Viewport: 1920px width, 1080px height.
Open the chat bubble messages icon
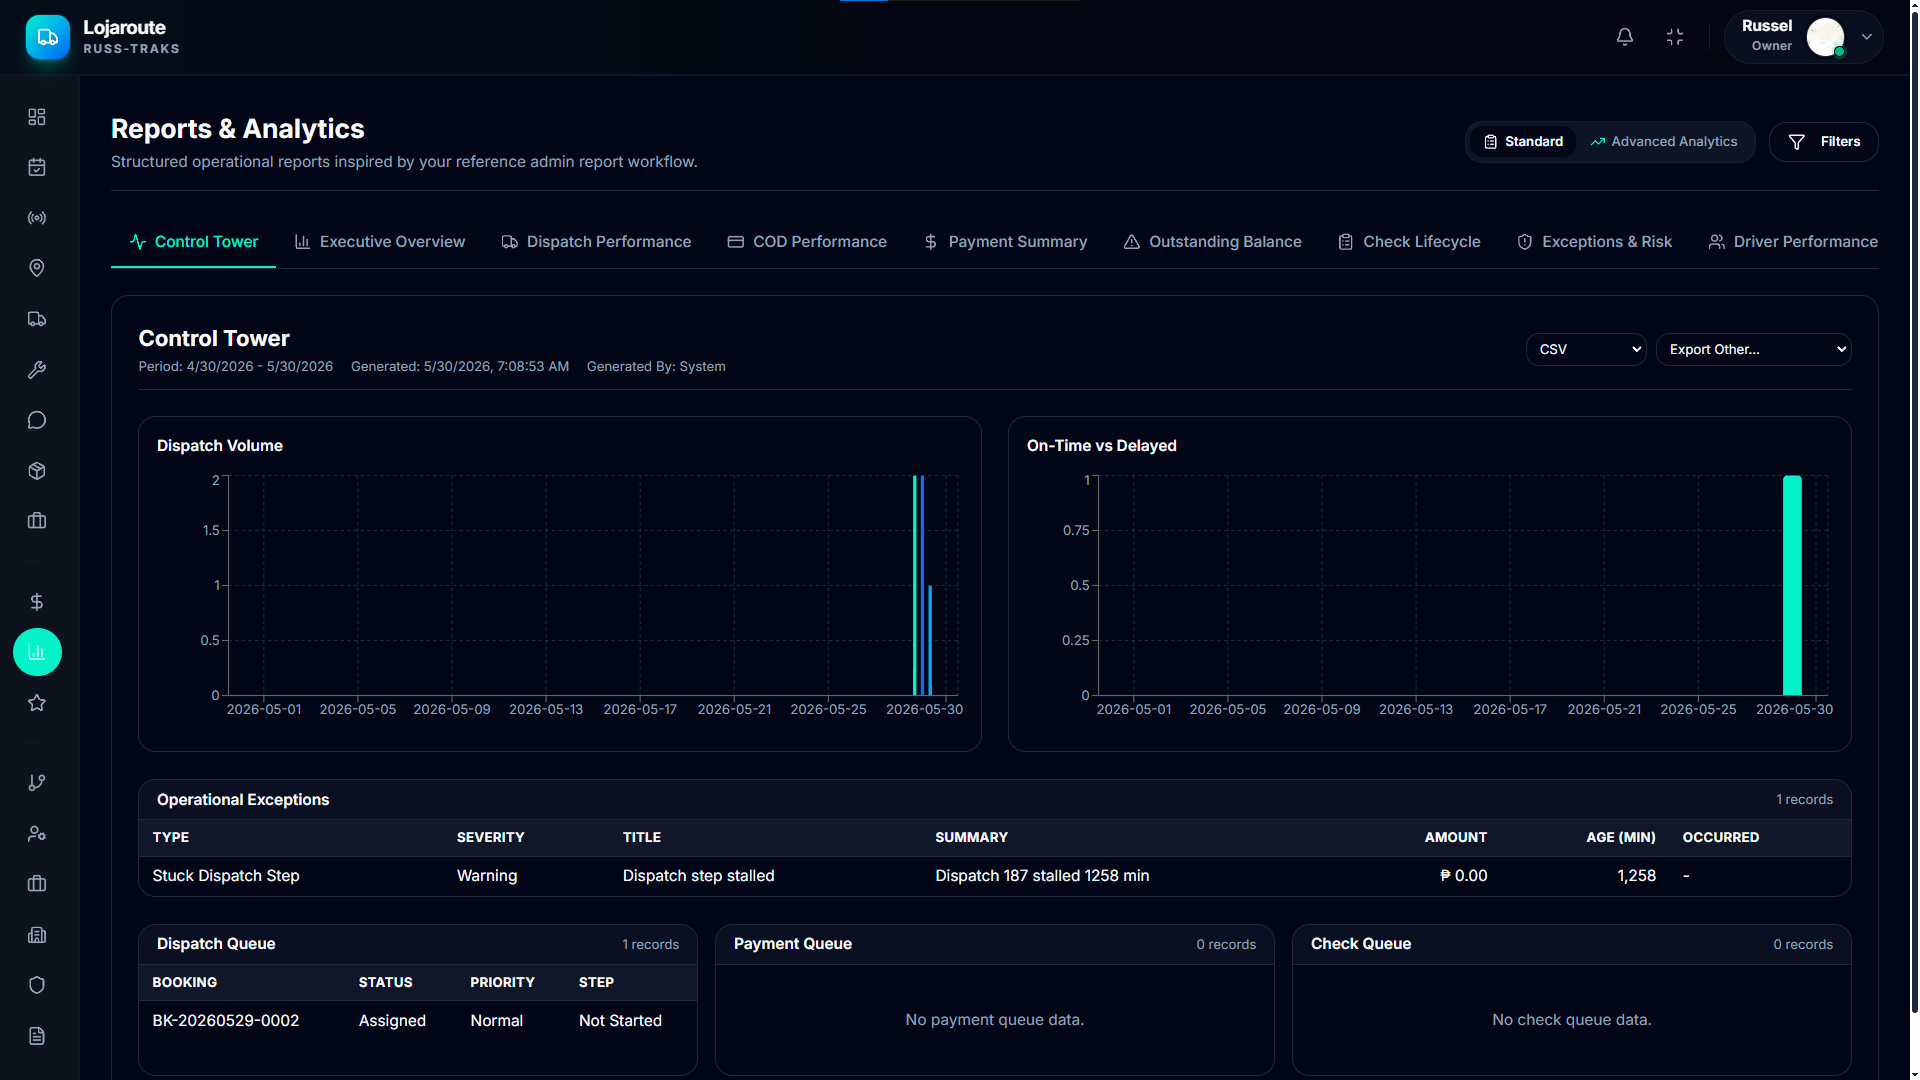coord(37,420)
